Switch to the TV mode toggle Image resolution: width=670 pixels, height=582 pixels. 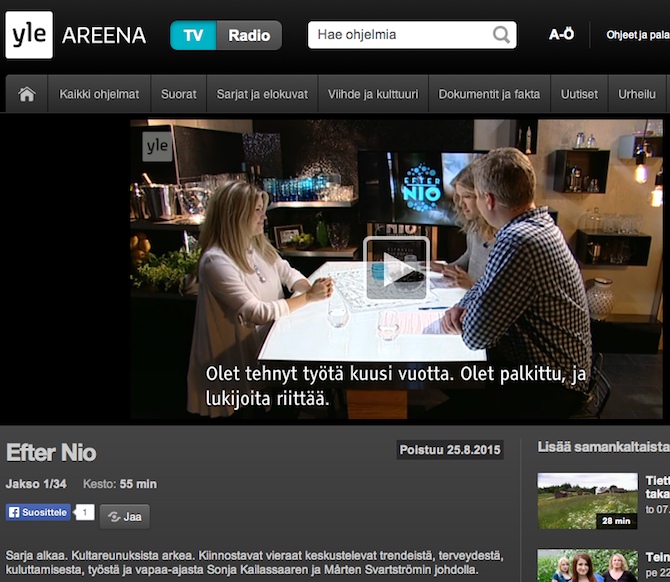pos(193,35)
